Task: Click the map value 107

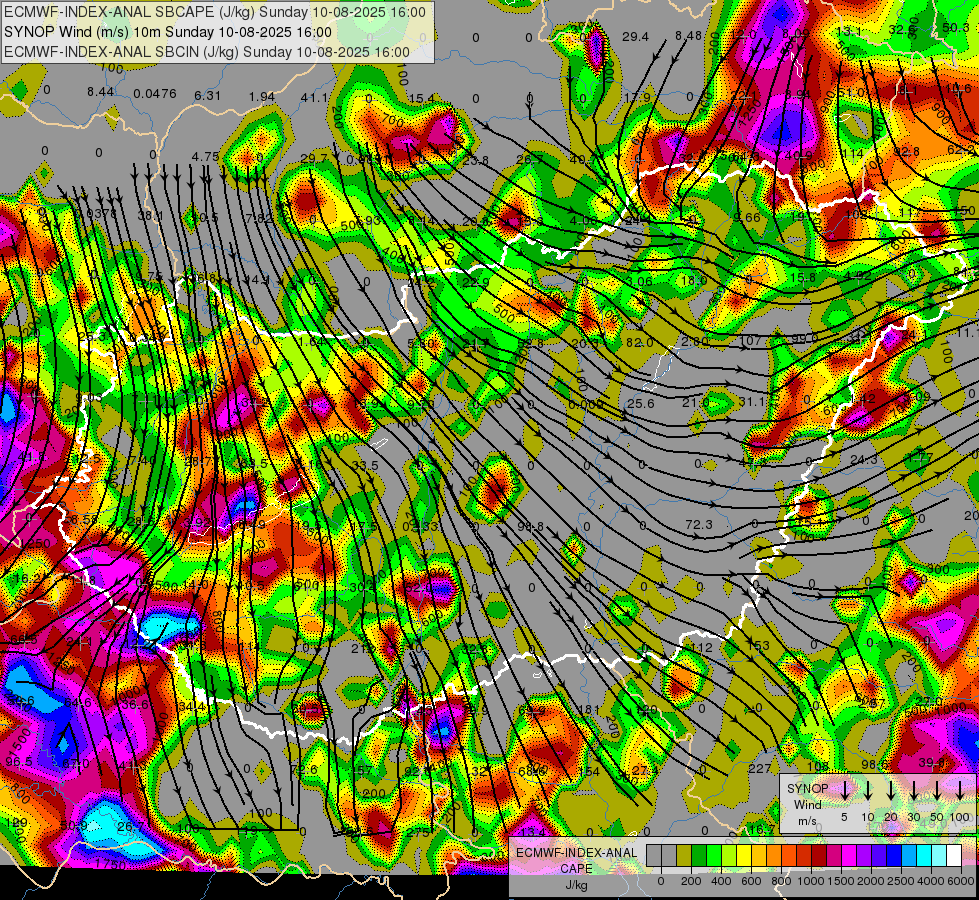Action: pyautogui.click(x=750, y=340)
